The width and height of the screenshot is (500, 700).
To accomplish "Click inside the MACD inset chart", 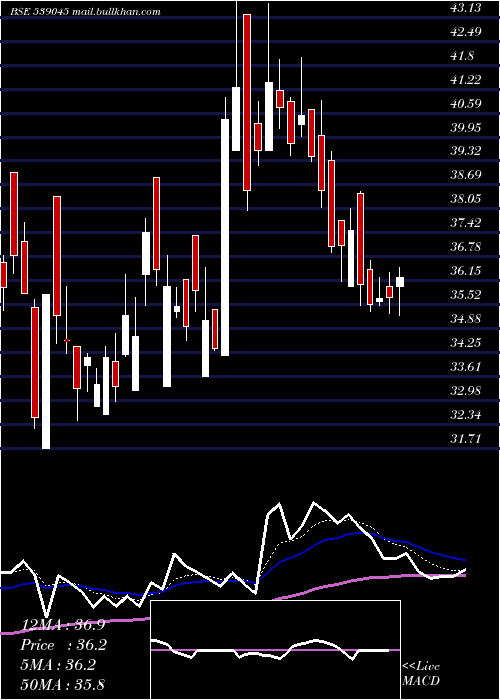I will (275, 650).
